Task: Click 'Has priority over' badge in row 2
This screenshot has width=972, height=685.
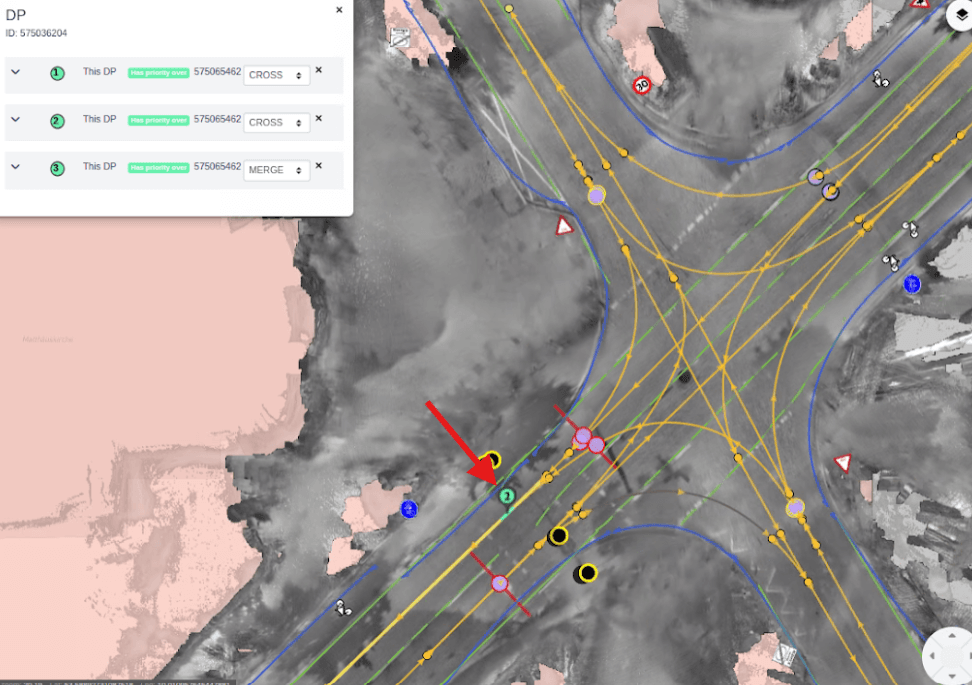Action: pyautogui.click(x=158, y=120)
